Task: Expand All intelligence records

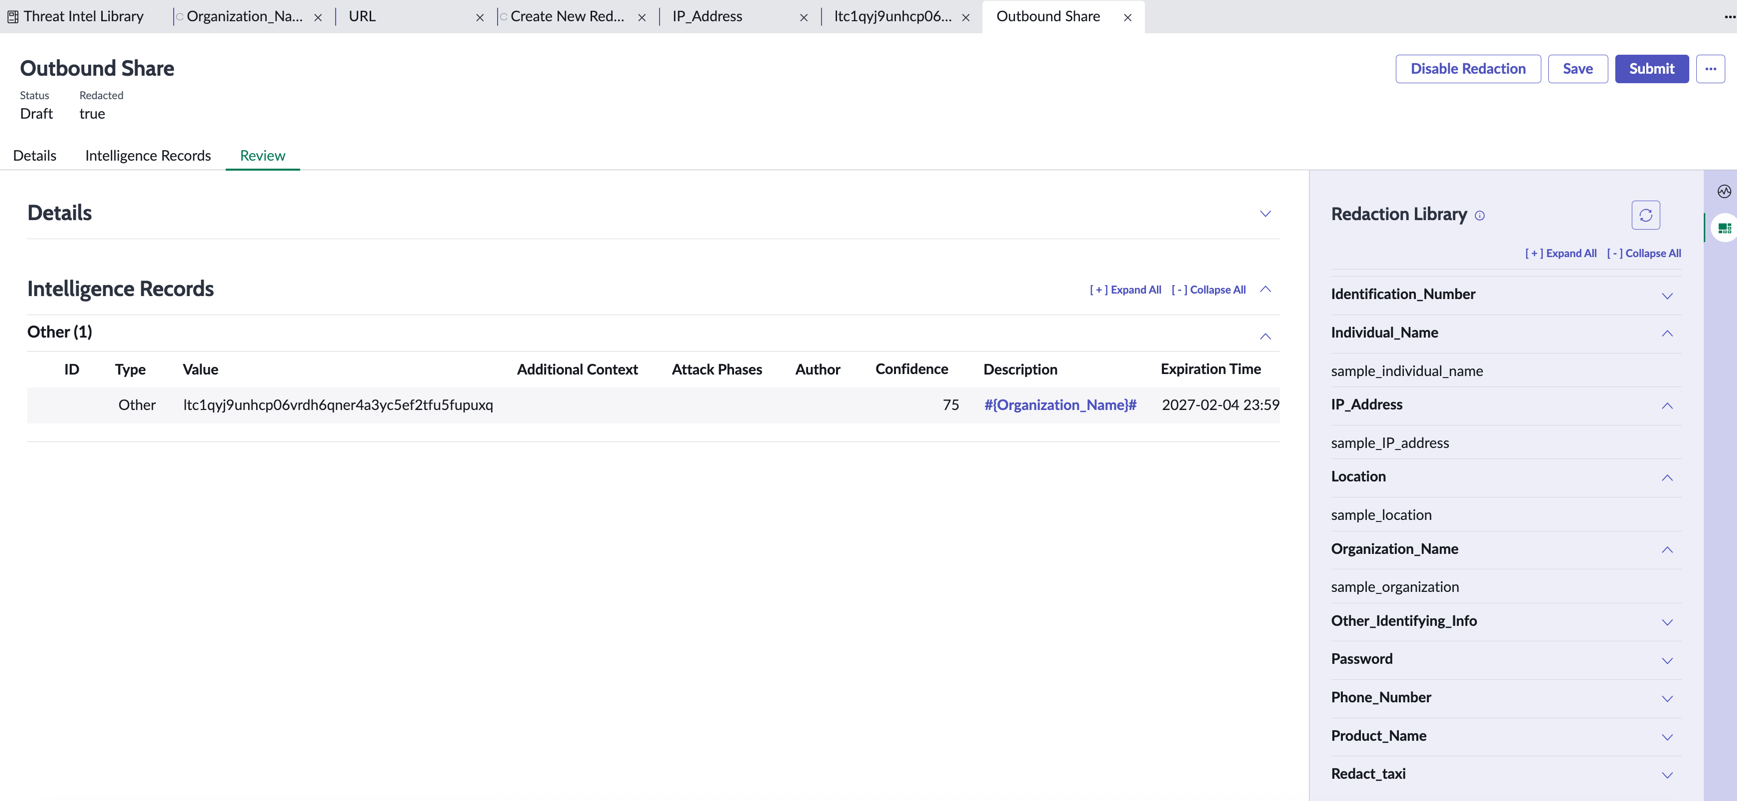Action: [1125, 290]
